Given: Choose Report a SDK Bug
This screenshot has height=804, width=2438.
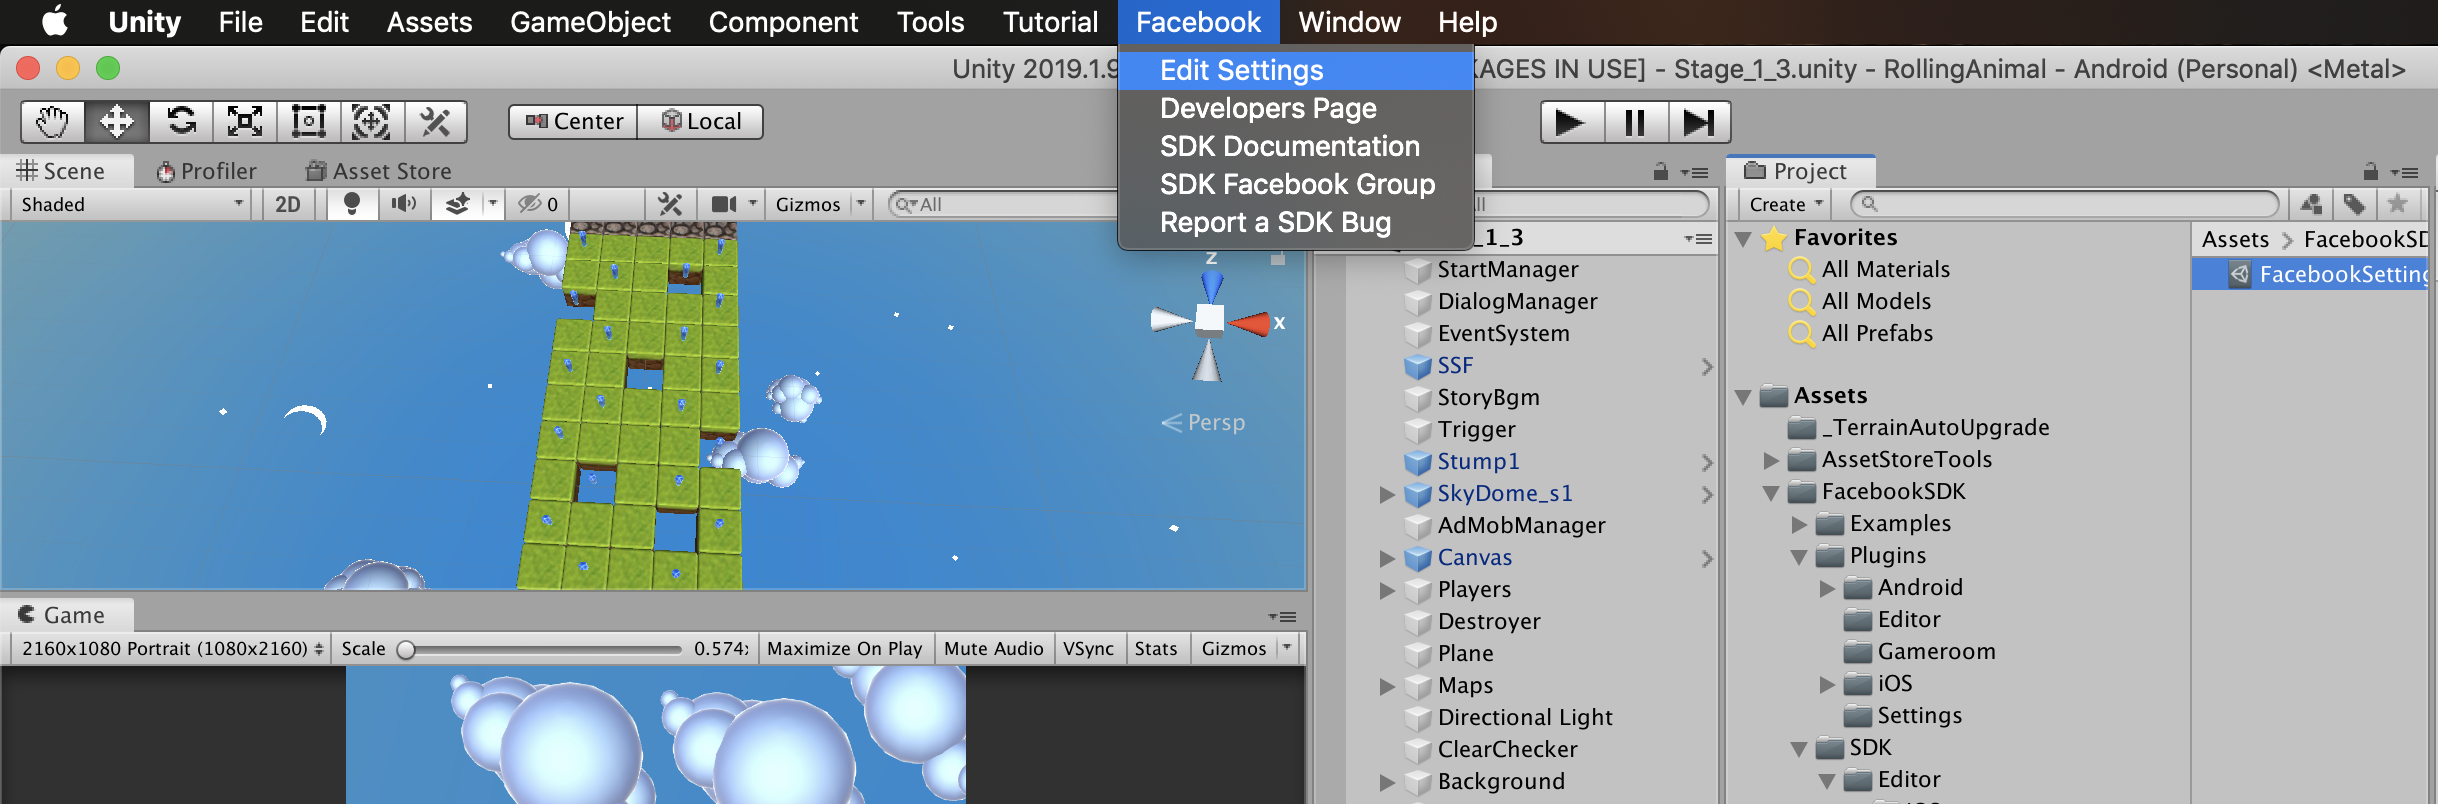Looking at the screenshot, I should pos(1295,222).
